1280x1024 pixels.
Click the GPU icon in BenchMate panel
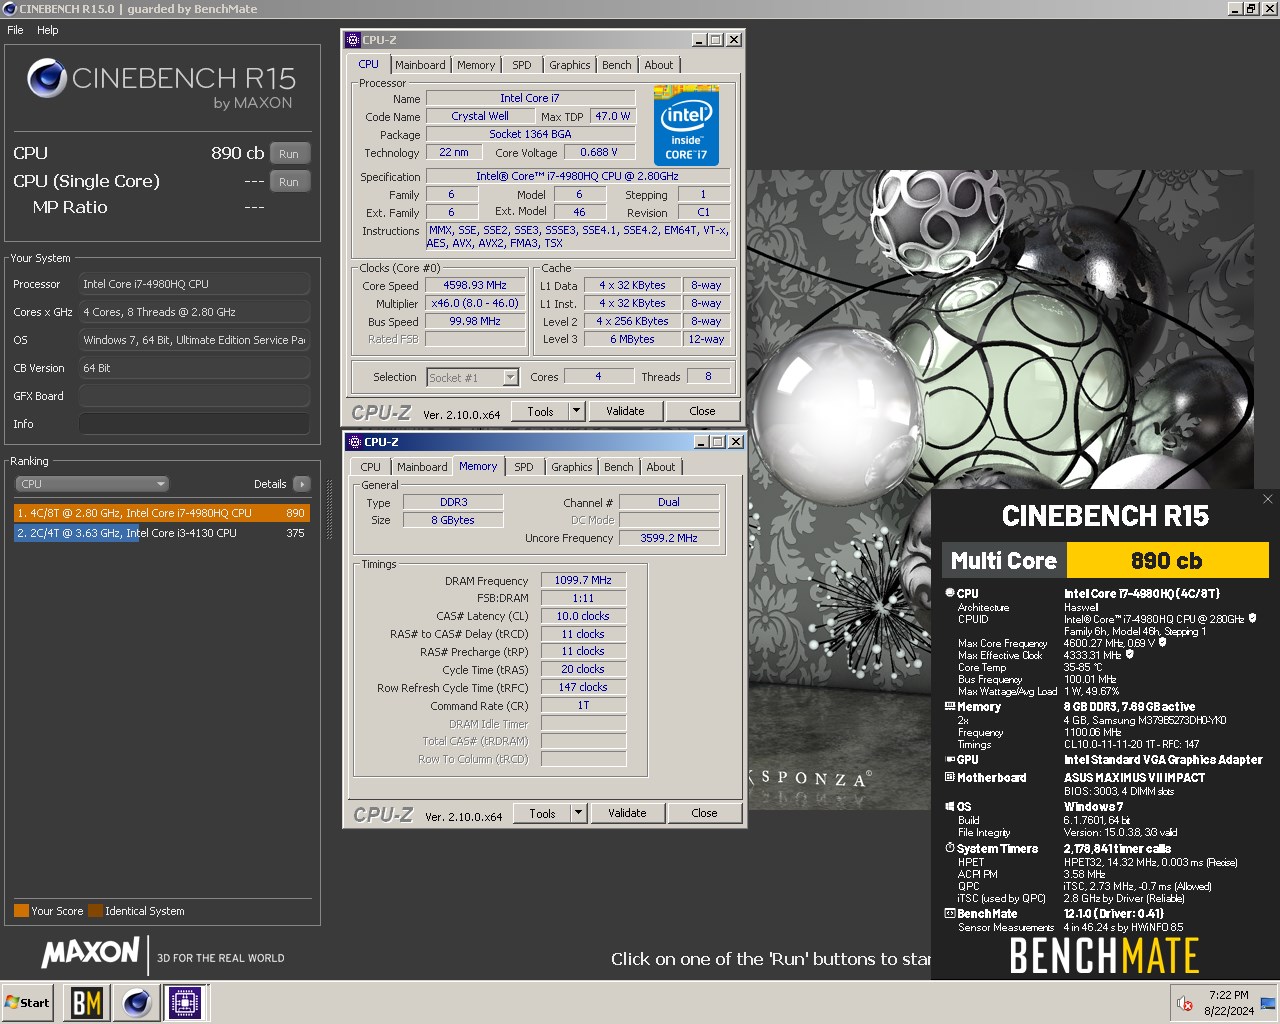pos(950,759)
